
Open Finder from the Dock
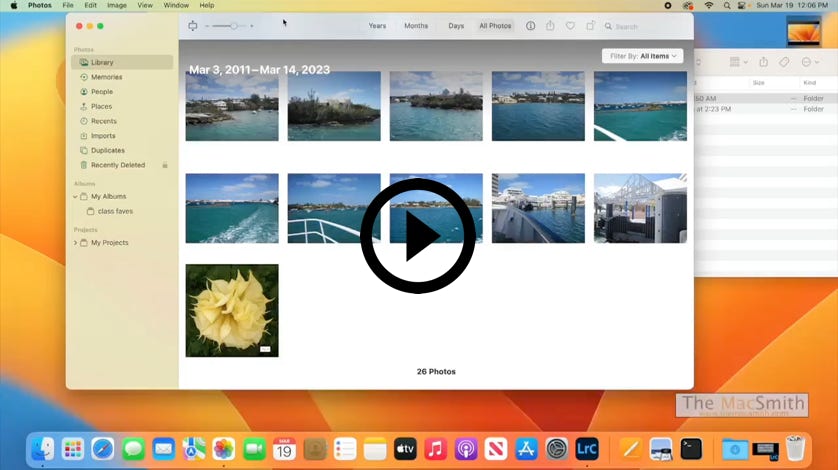pyautogui.click(x=42, y=449)
